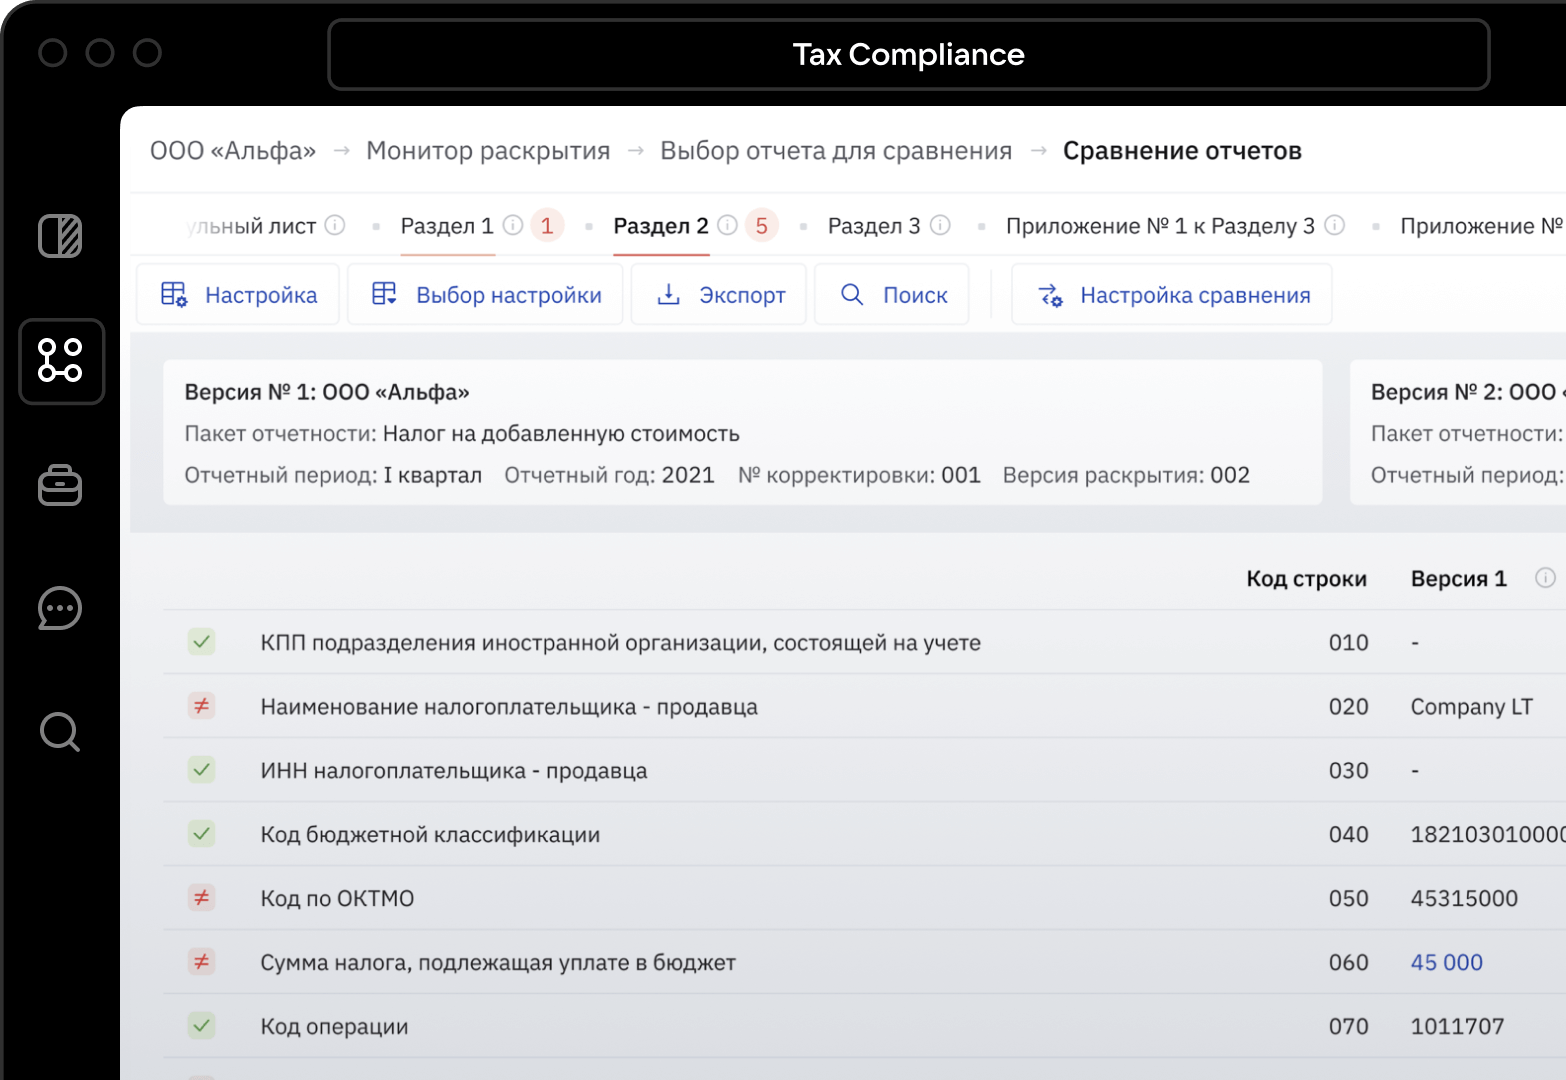1566x1080 pixels.
Task: Select row code 060
Action: (x=1348, y=963)
